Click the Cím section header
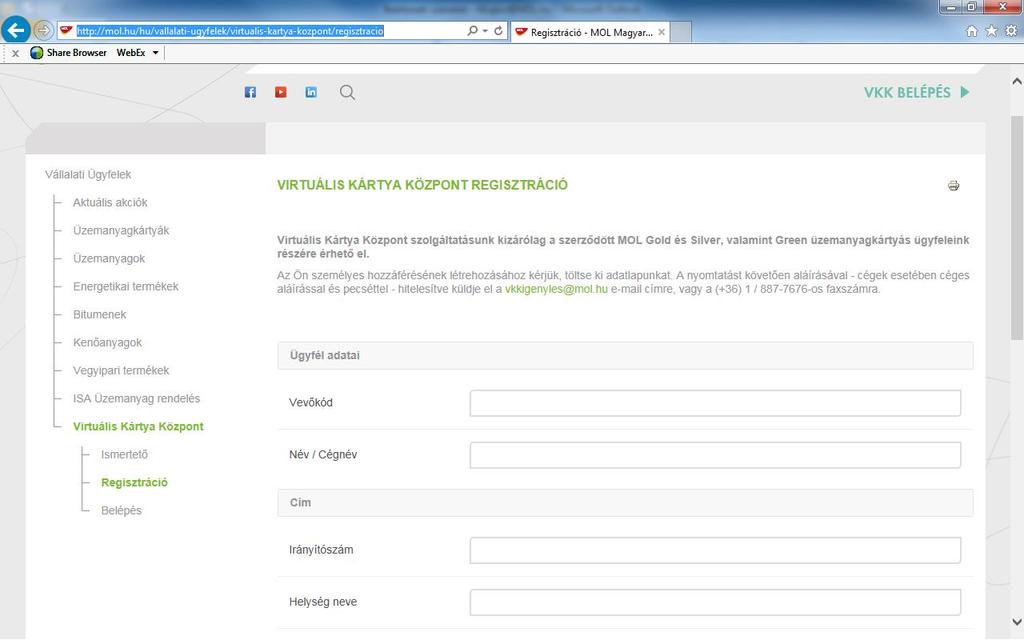The width and height of the screenshot is (1024, 640). coord(625,503)
